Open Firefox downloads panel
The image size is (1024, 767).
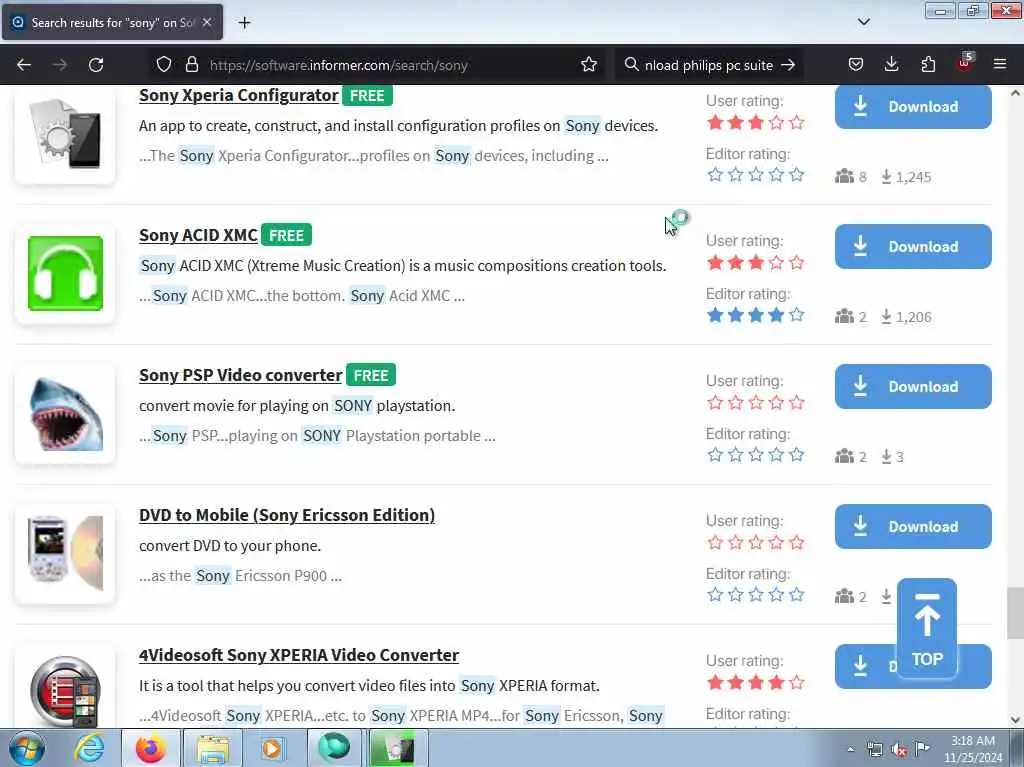891,64
